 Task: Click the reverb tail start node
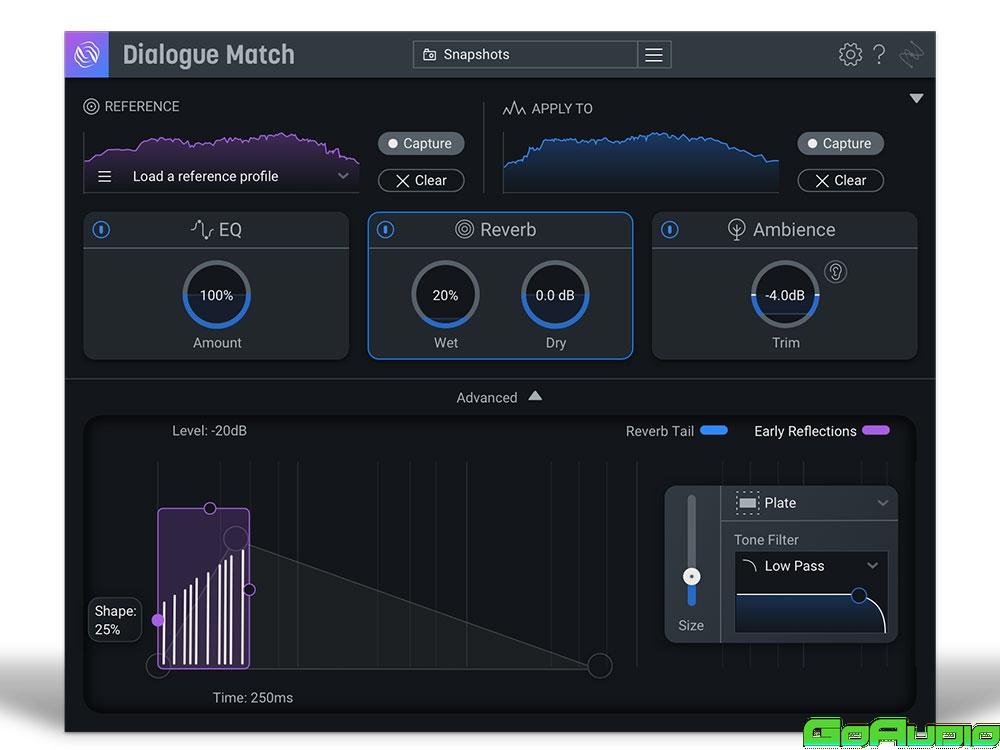[158, 666]
